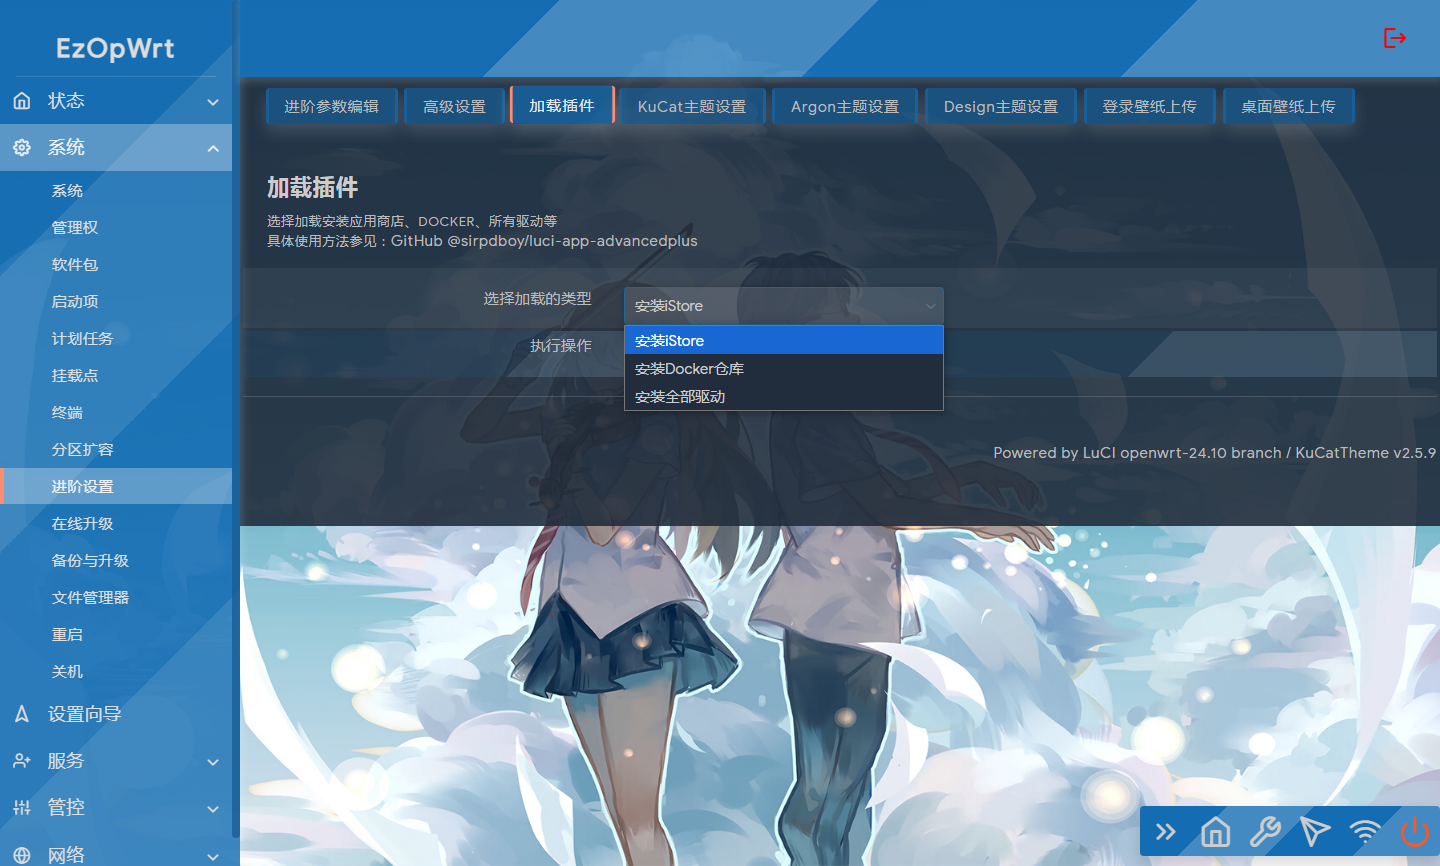
Task: Click the 服务 menu label
Action: point(66,761)
